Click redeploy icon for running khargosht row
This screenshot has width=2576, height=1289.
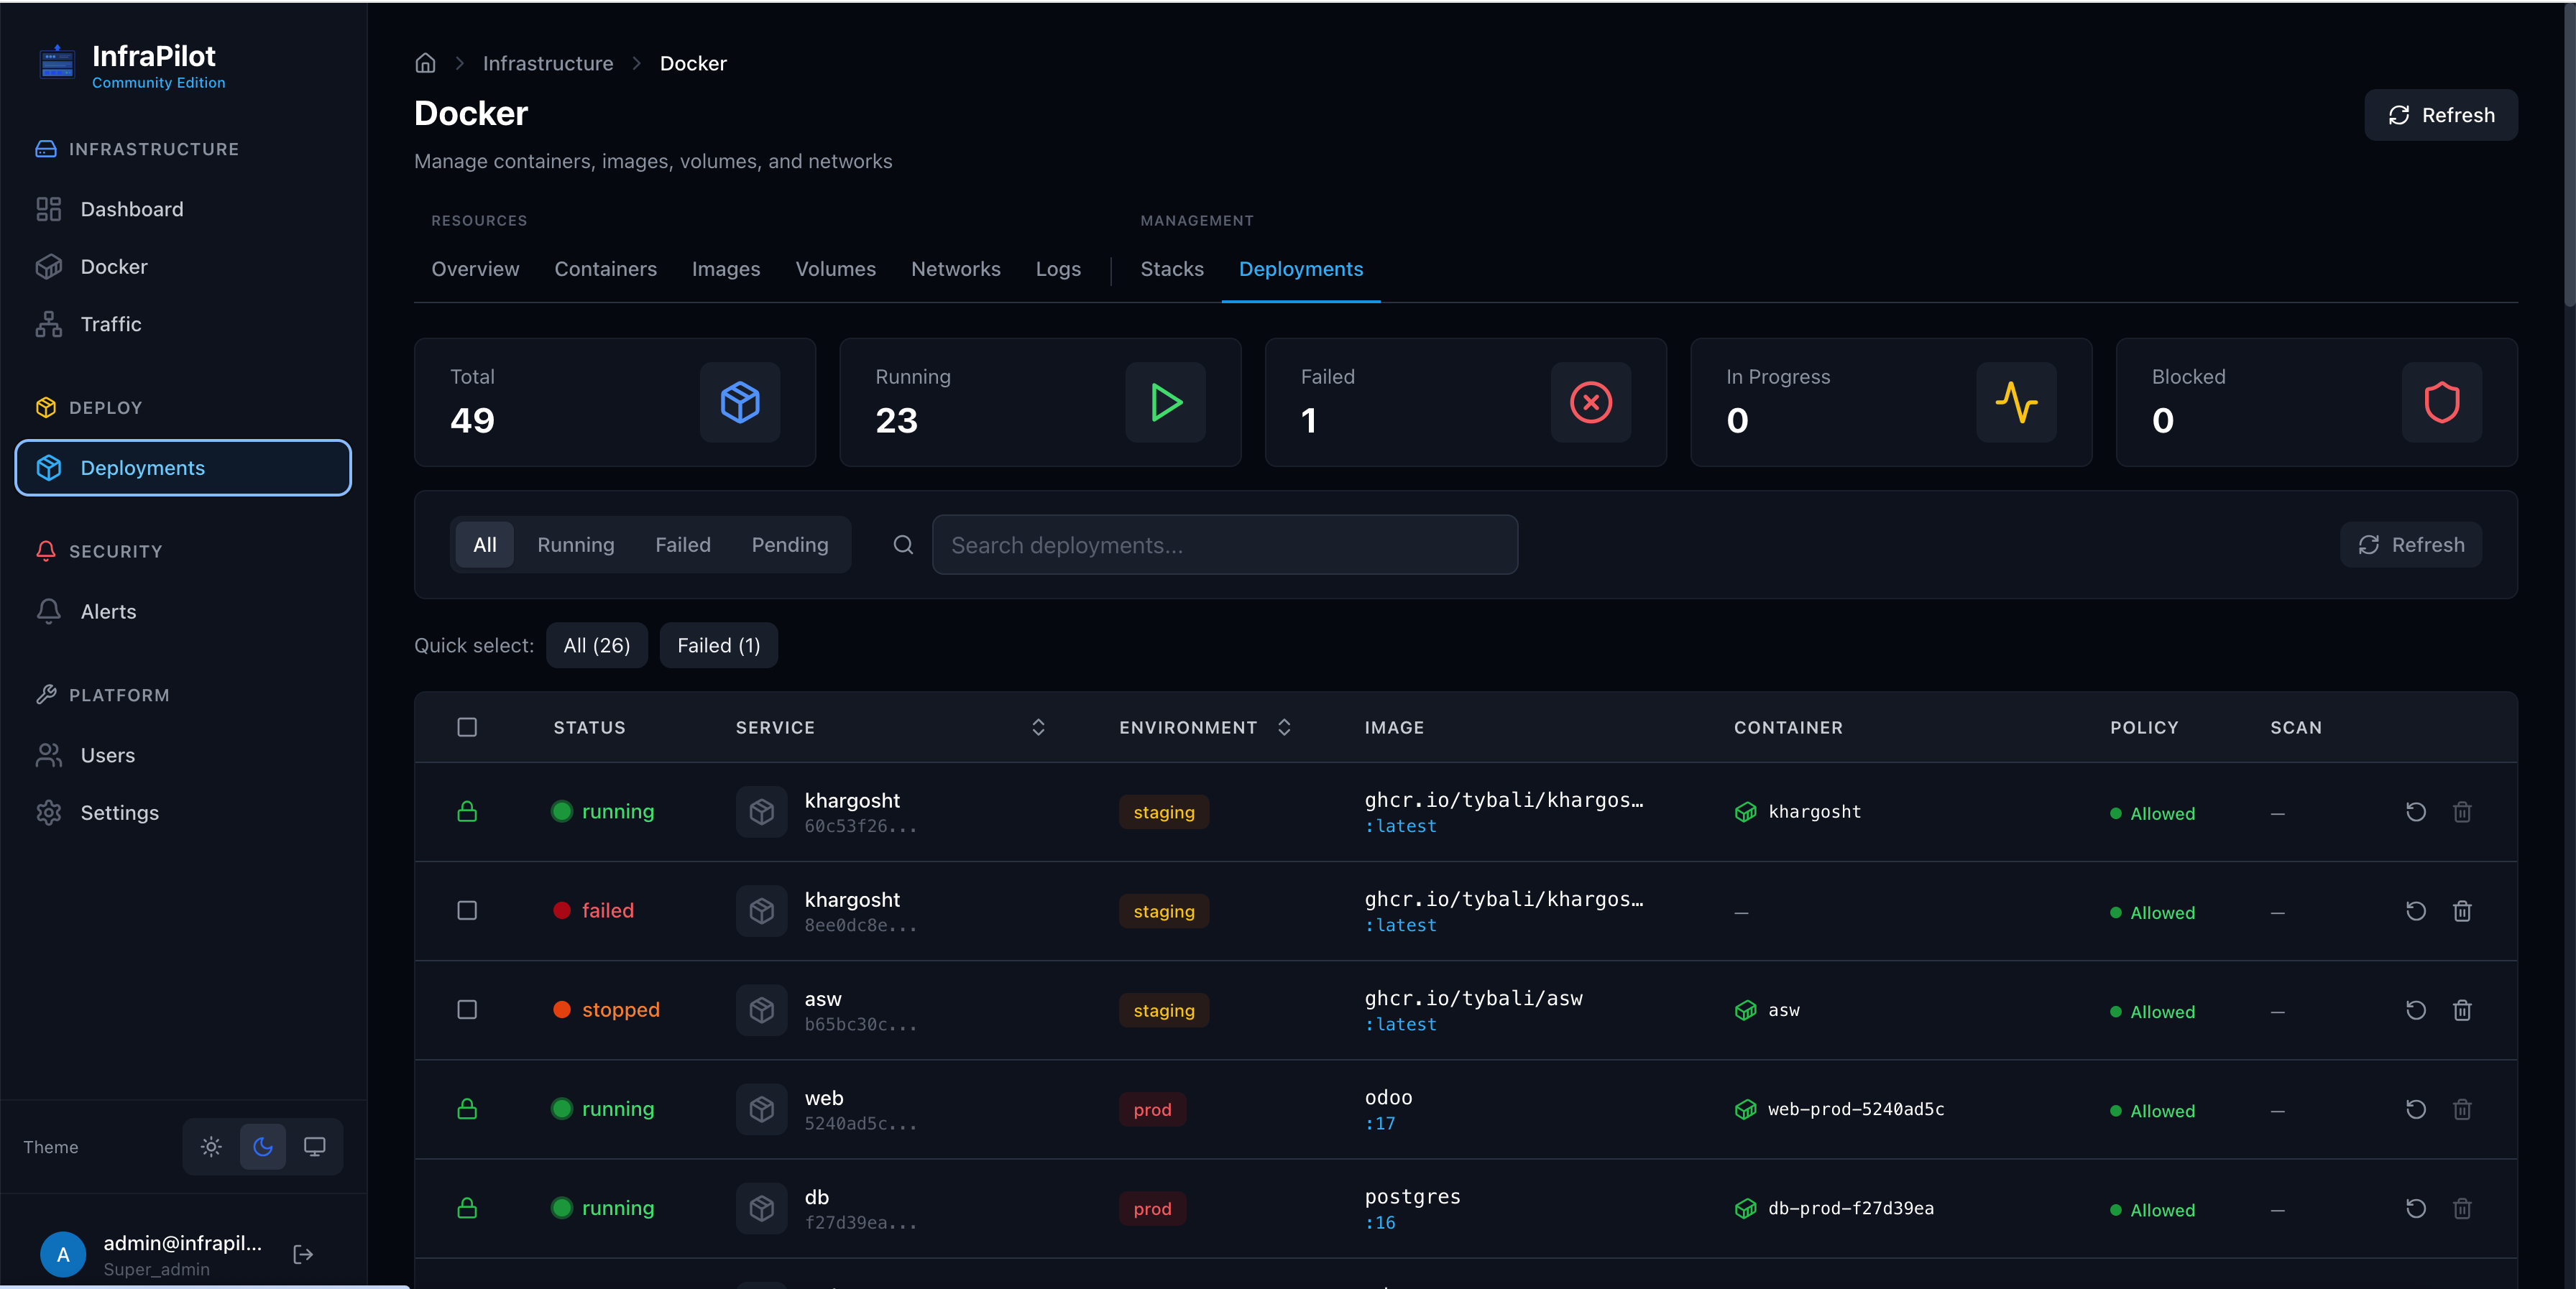click(x=2416, y=811)
